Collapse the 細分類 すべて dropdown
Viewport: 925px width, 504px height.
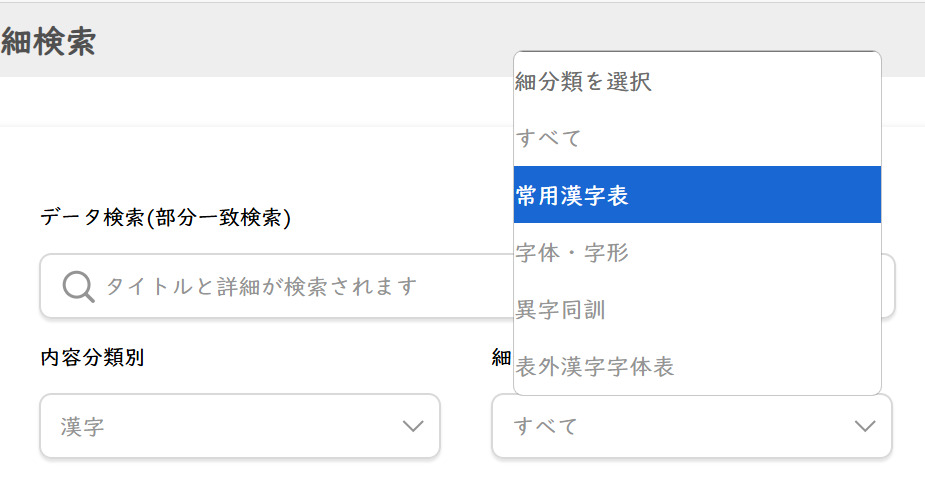point(691,426)
